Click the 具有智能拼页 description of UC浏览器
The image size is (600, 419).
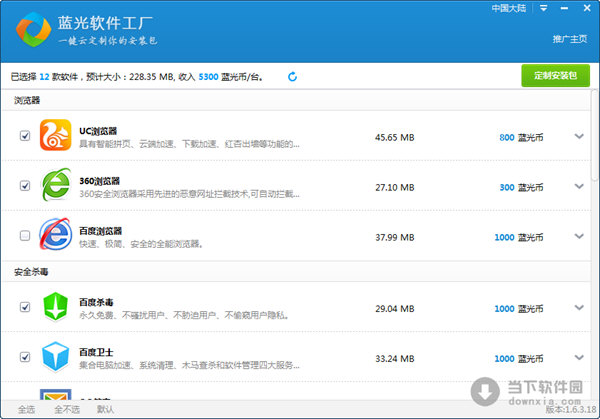pos(189,144)
